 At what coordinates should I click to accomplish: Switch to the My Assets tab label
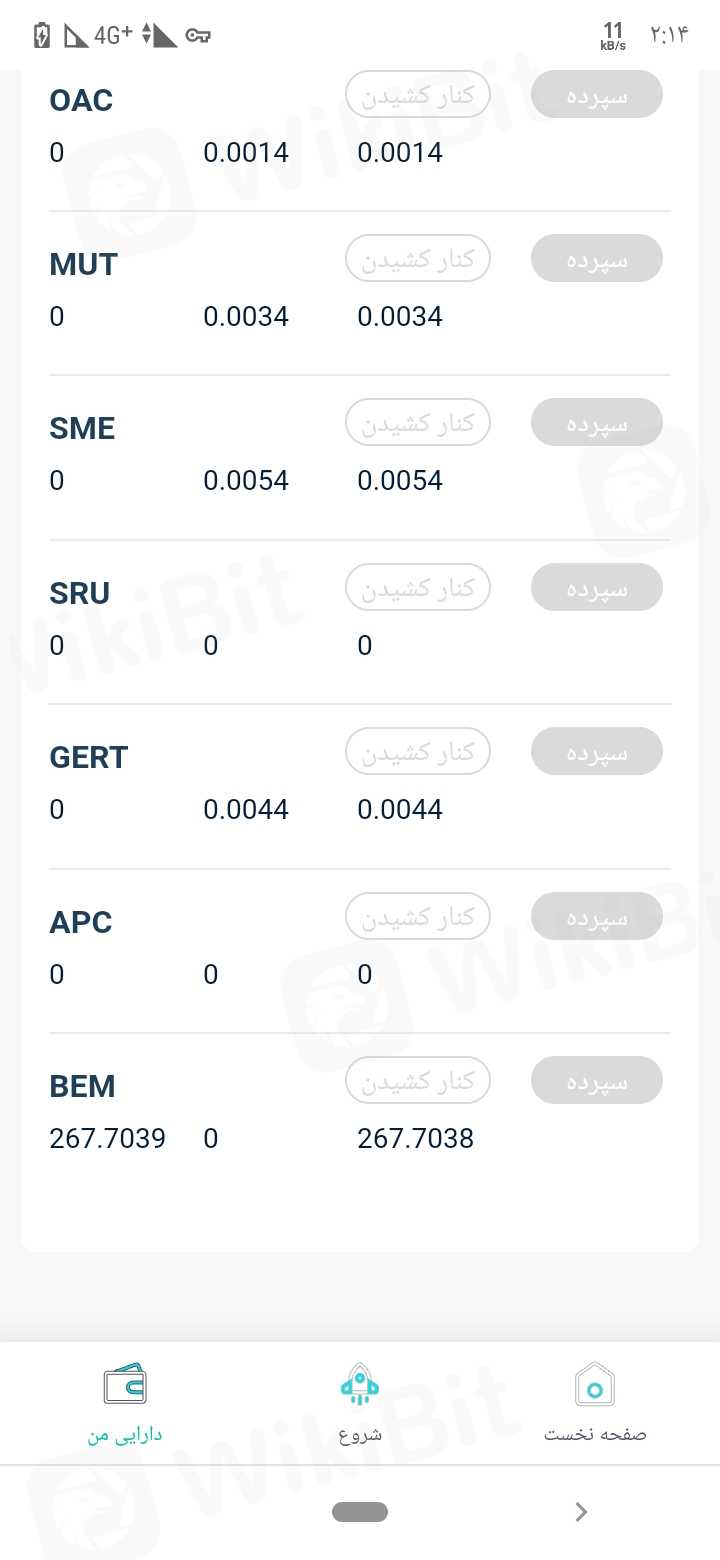point(125,1434)
